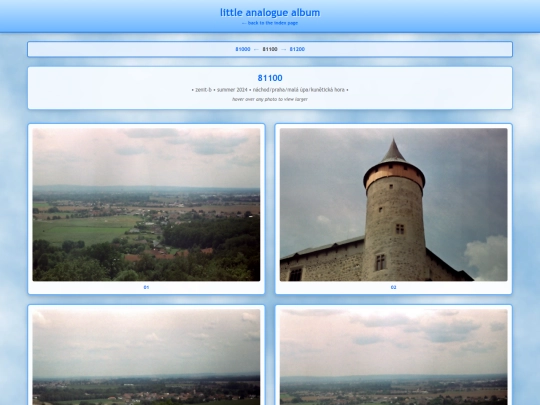540x405 pixels.
Task: Open the third photo in the left column
Action: [146, 357]
